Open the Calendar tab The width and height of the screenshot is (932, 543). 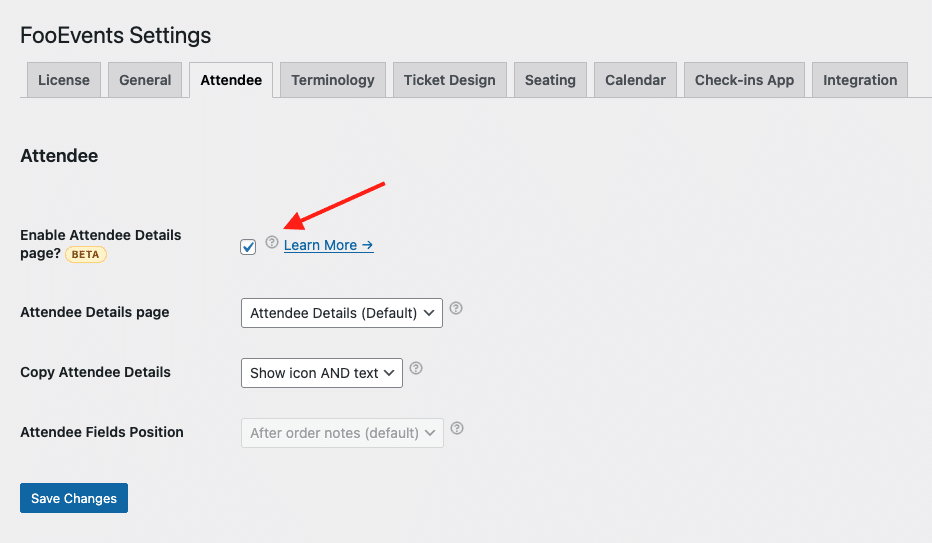pos(635,80)
